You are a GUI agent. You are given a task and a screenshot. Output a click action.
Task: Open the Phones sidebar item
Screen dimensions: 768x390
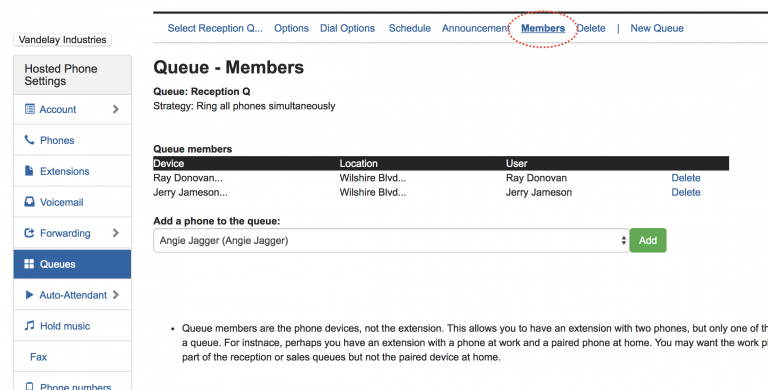tap(72, 140)
